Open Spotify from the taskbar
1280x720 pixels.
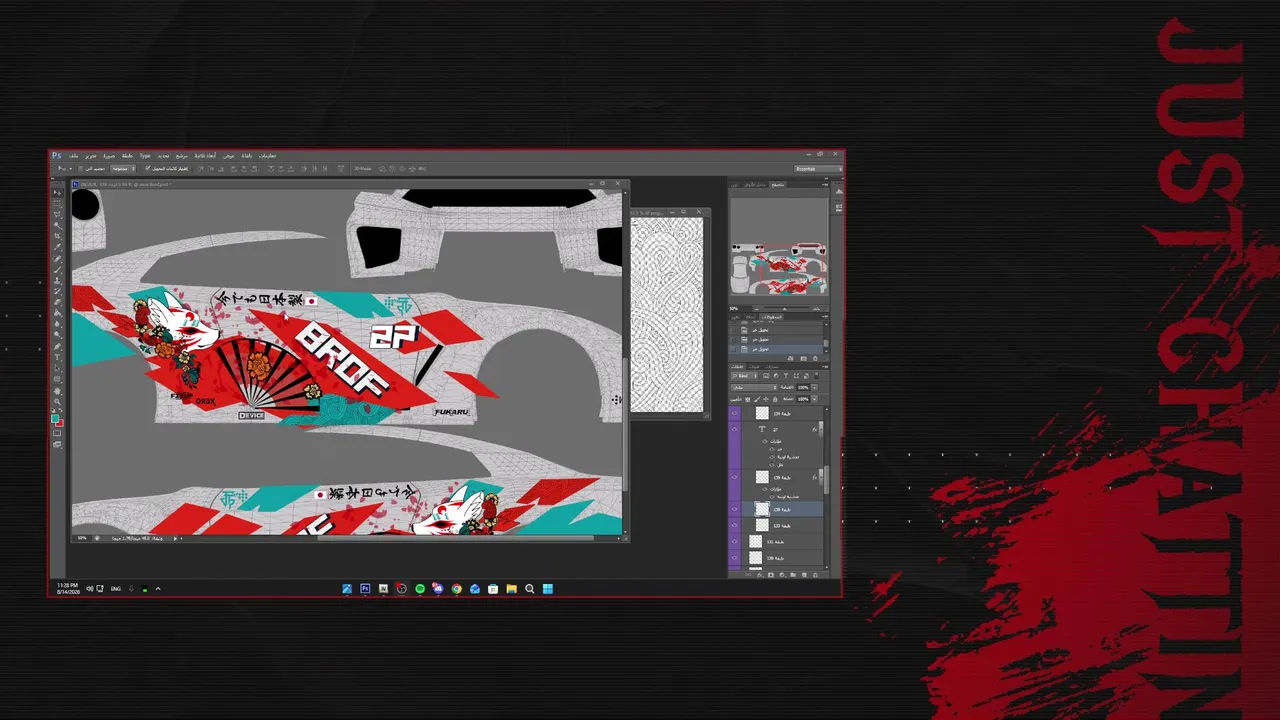[x=420, y=589]
